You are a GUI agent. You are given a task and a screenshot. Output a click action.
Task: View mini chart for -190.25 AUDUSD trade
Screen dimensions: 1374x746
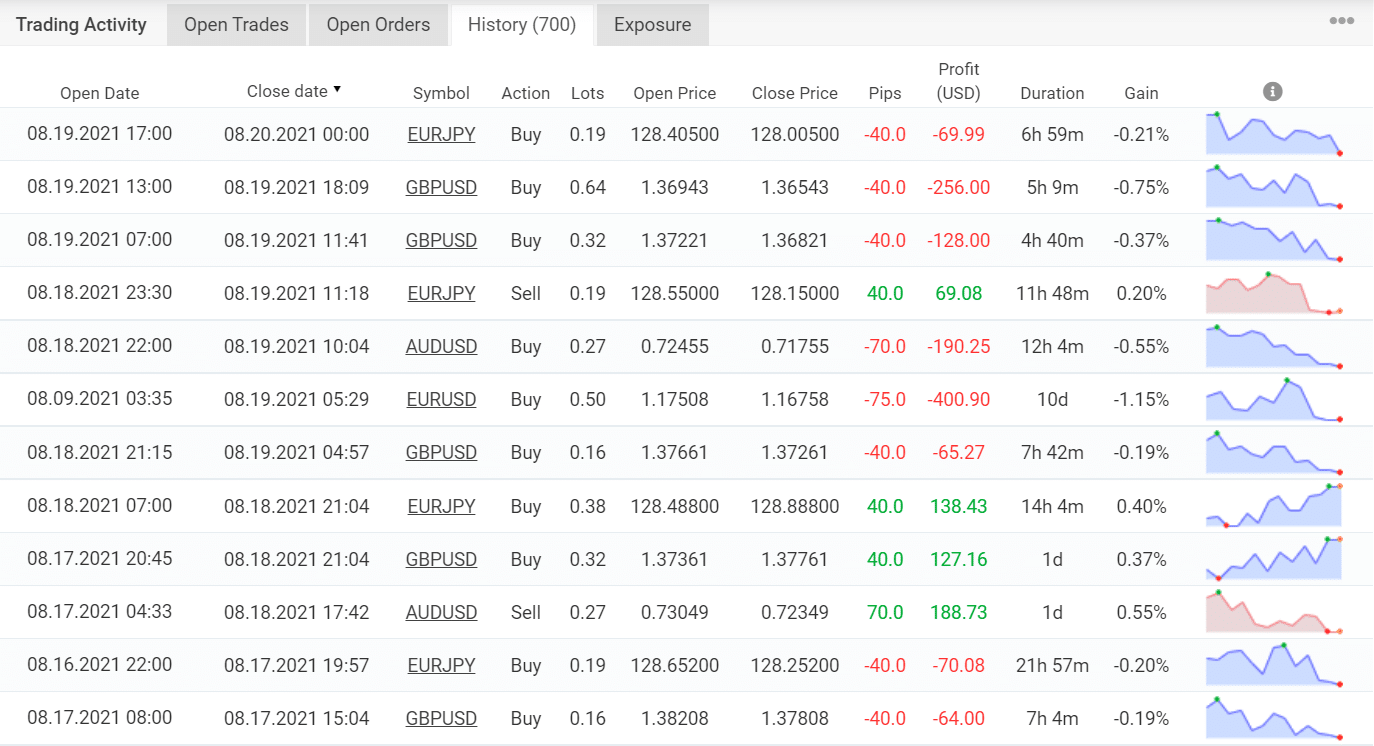(1273, 346)
